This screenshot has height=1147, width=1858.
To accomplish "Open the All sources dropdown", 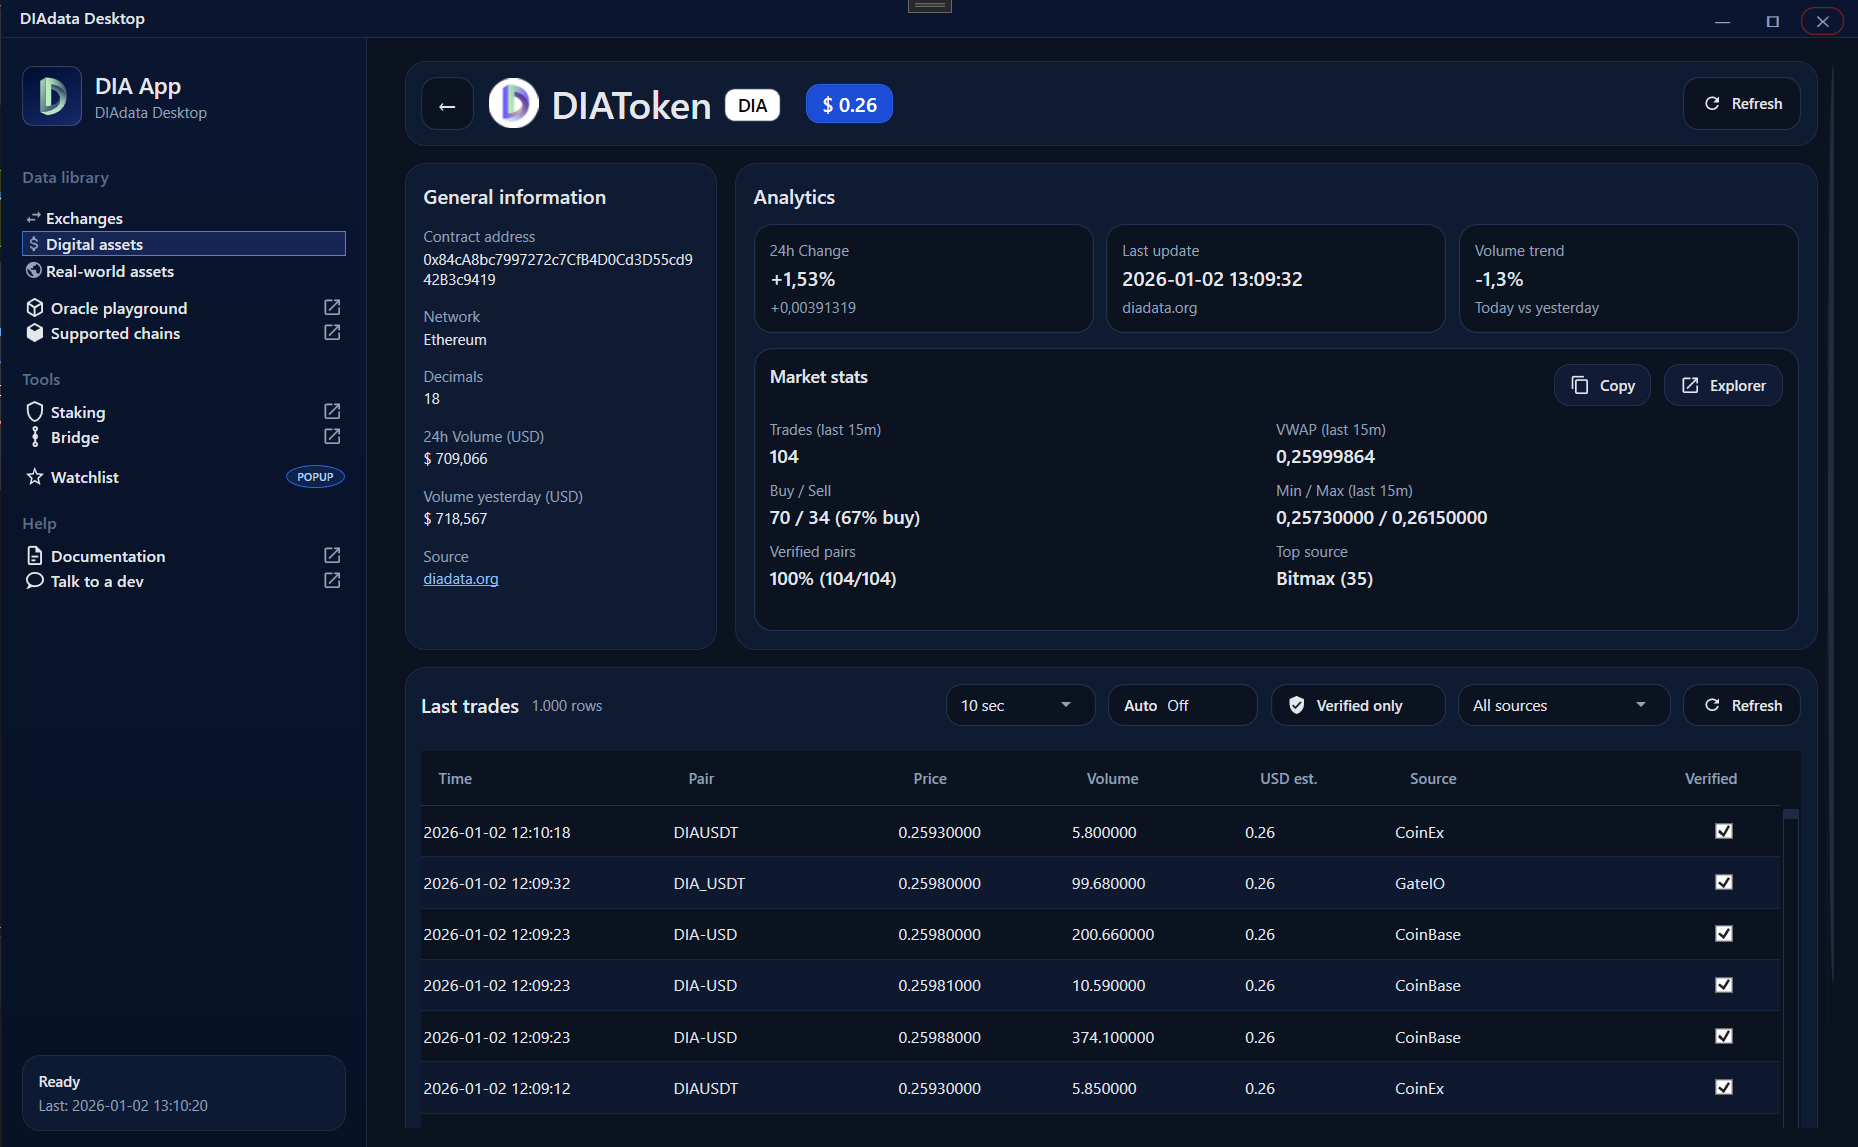I will (1563, 706).
